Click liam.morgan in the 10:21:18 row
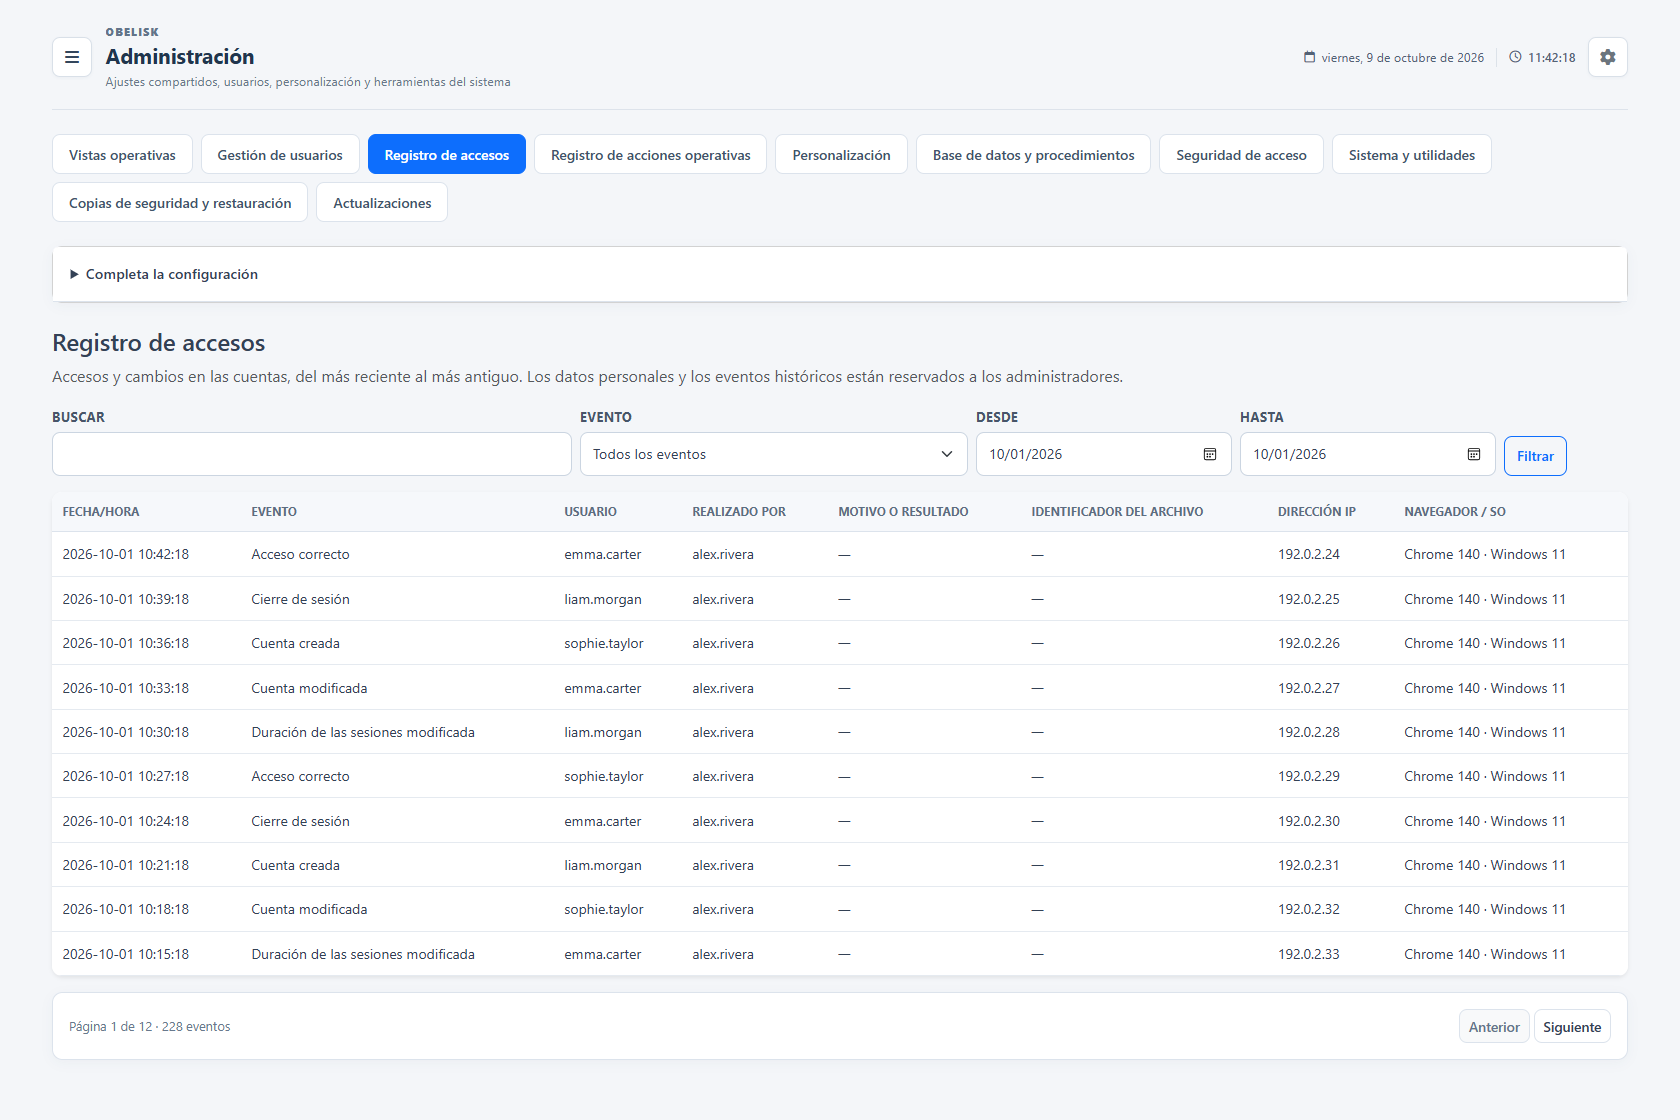 (x=603, y=866)
